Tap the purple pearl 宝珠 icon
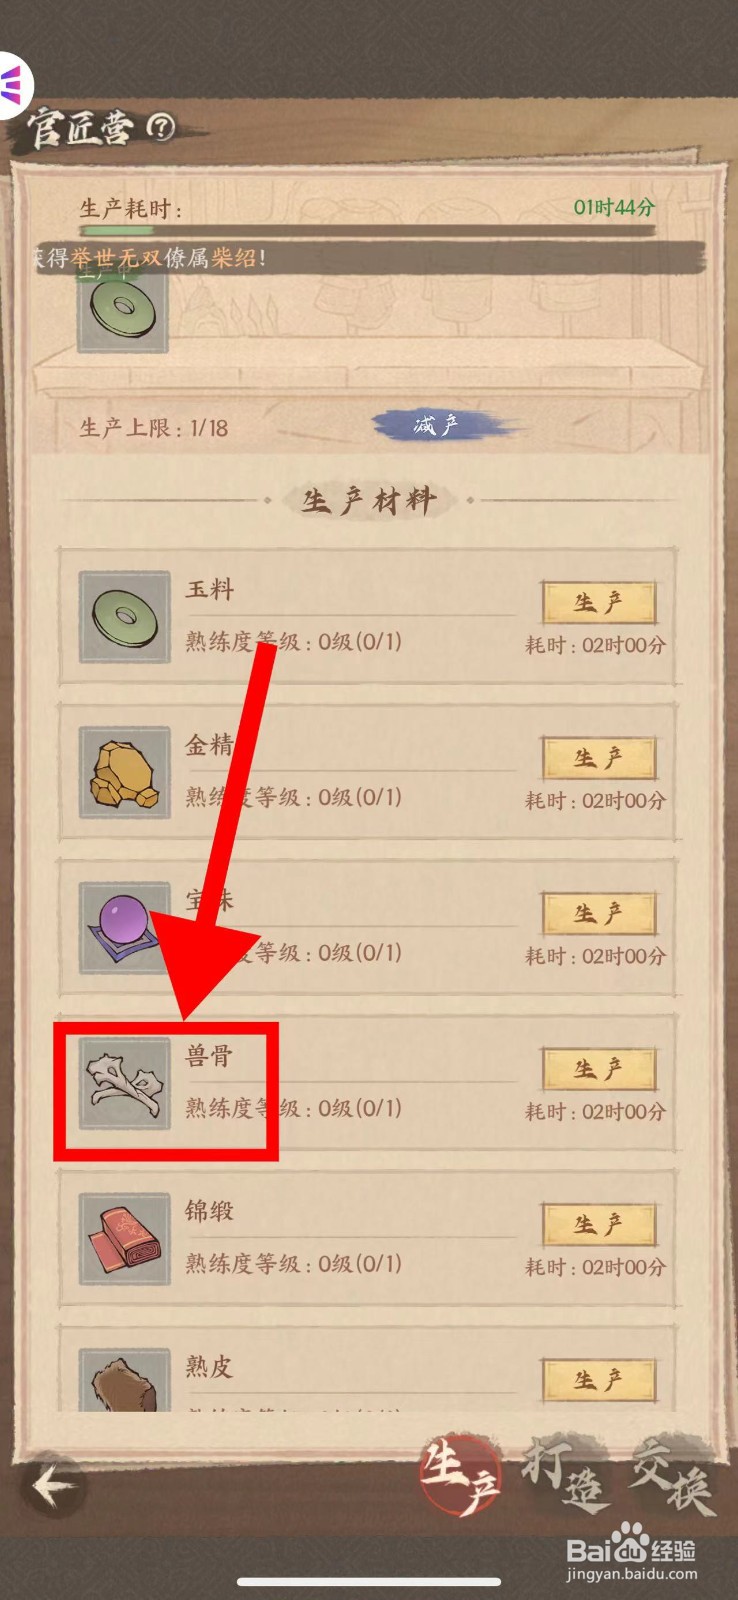The width and height of the screenshot is (738, 1600). click(x=124, y=928)
